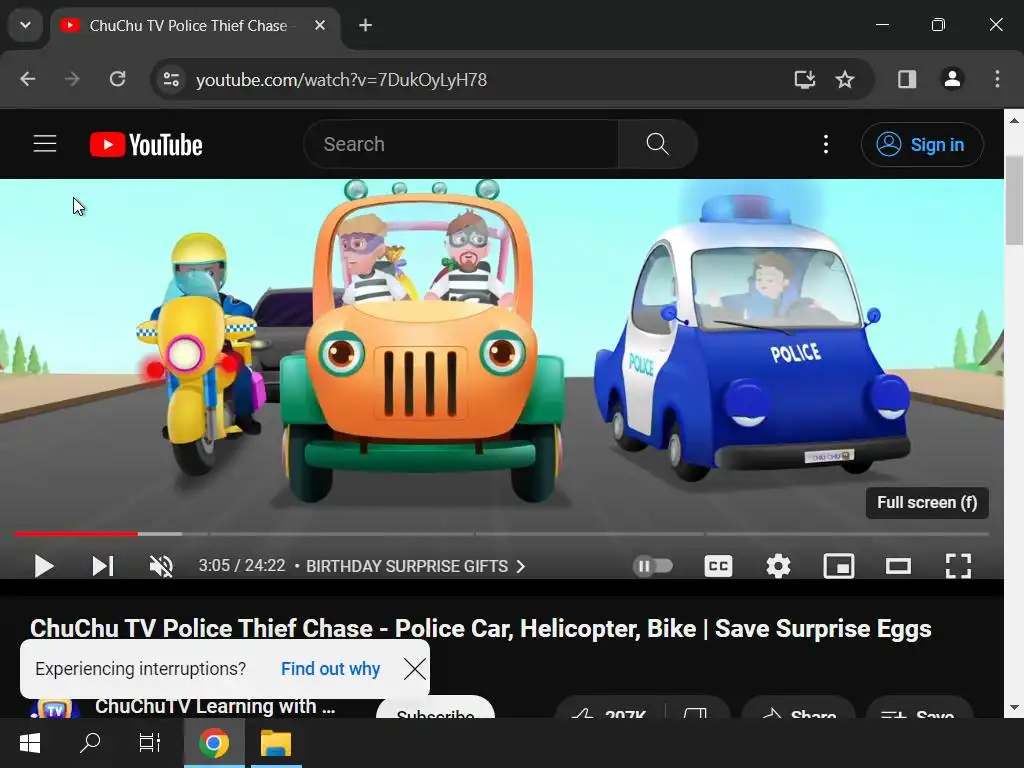Focus the YouTube Search field
The image size is (1024, 768).
click(460, 144)
